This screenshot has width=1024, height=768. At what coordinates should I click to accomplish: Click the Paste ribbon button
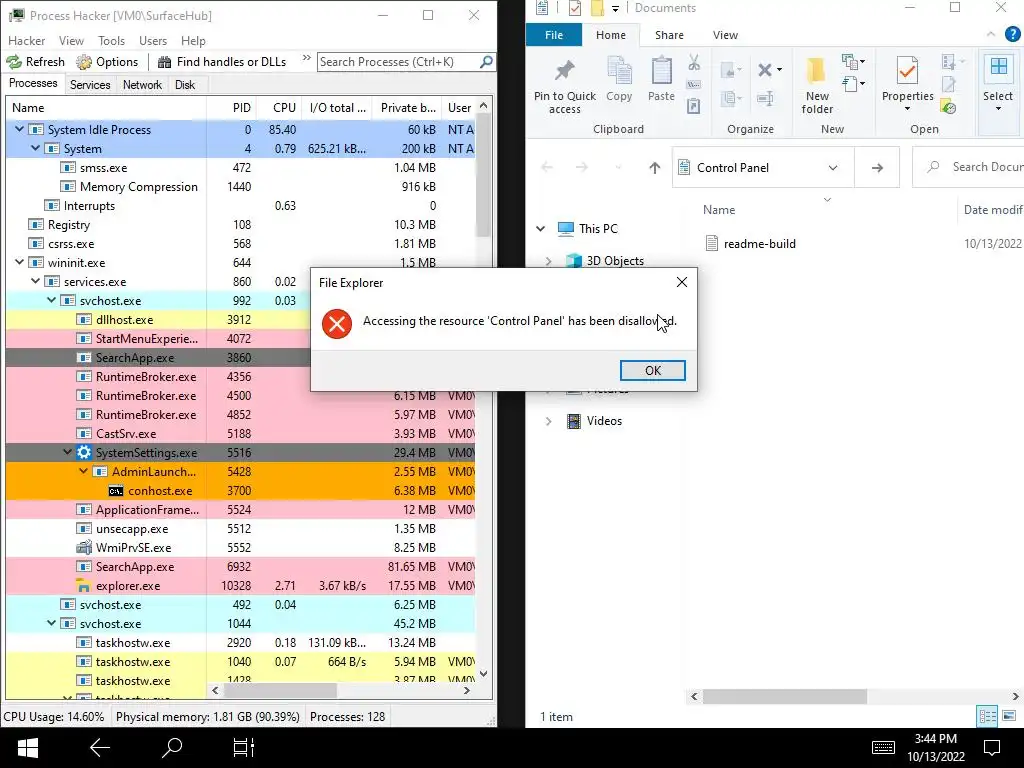coord(661,80)
